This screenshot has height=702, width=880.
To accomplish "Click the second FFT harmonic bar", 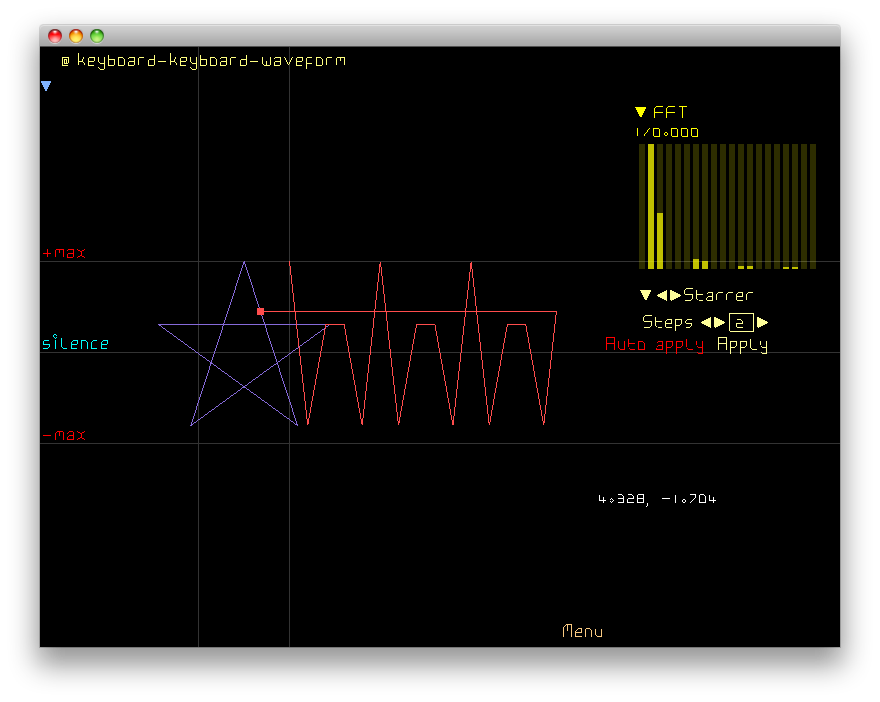I will [x=660, y=240].
